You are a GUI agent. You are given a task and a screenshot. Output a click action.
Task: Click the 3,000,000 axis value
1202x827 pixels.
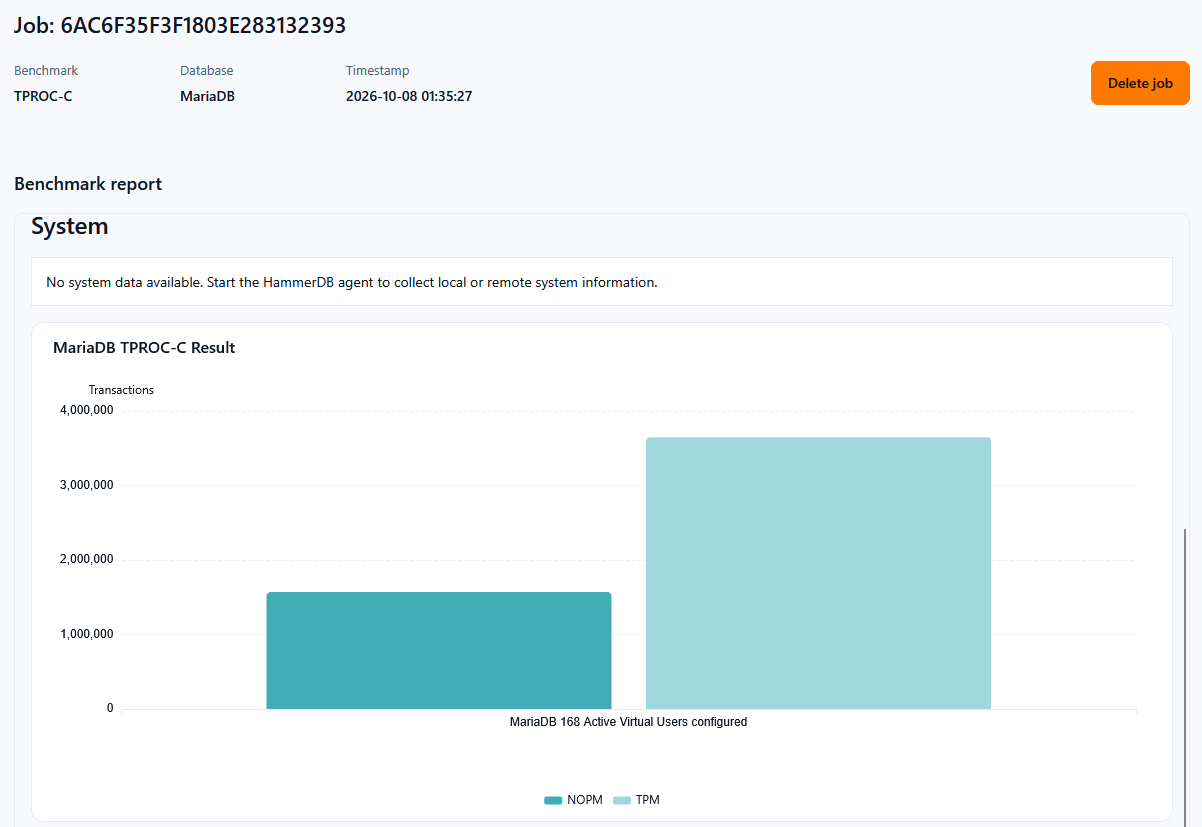pos(87,485)
